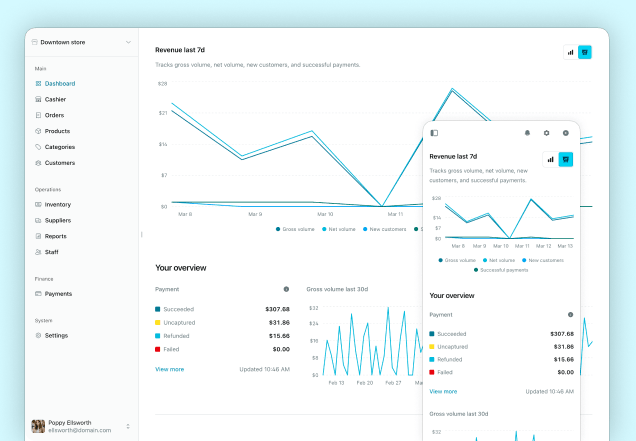The width and height of the screenshot is (636, 441).
Task: Click the dark teal Succeeded color swatch
Action: tap(157, 309)
